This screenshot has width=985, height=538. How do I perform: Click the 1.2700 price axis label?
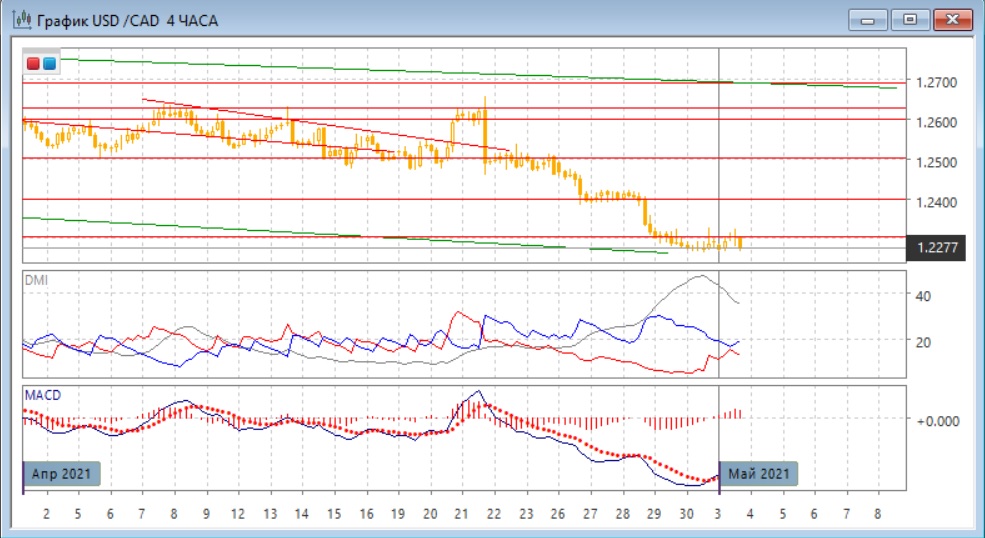938,82
